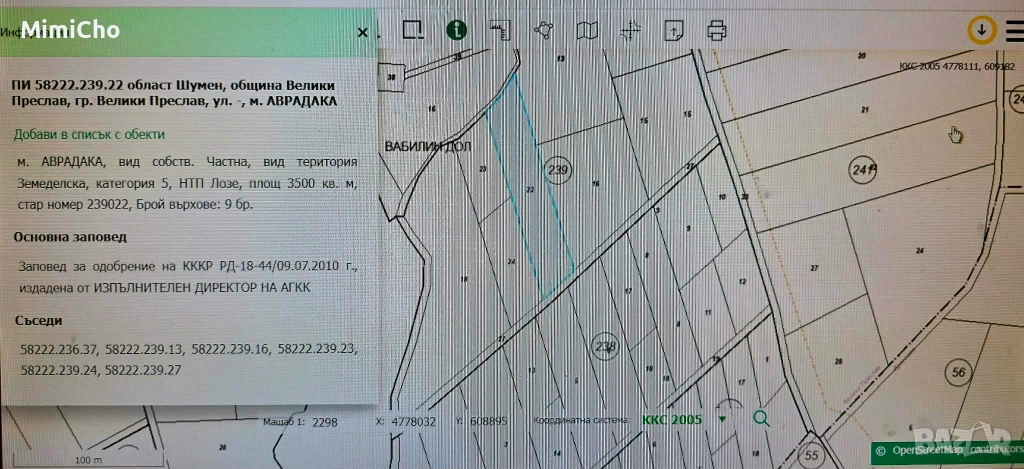The height and width of the screenshot is (469, 1024).
Task: Choose the polygon drawing tool
Action: (544, 30)
